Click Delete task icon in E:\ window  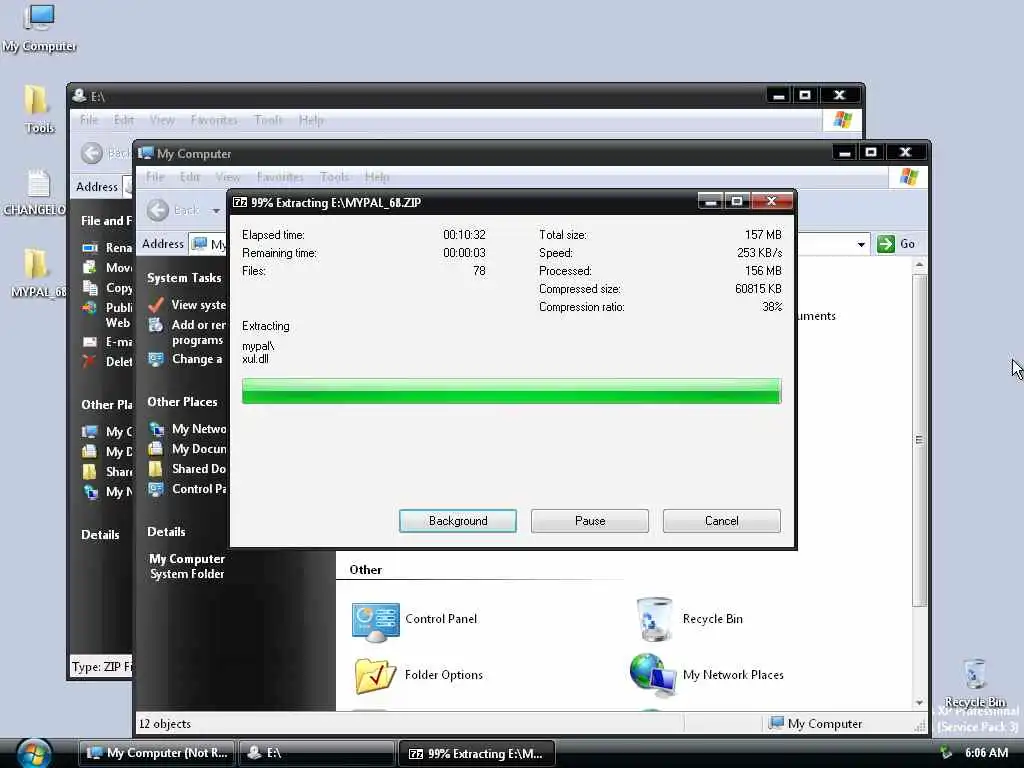click(89, 361)
